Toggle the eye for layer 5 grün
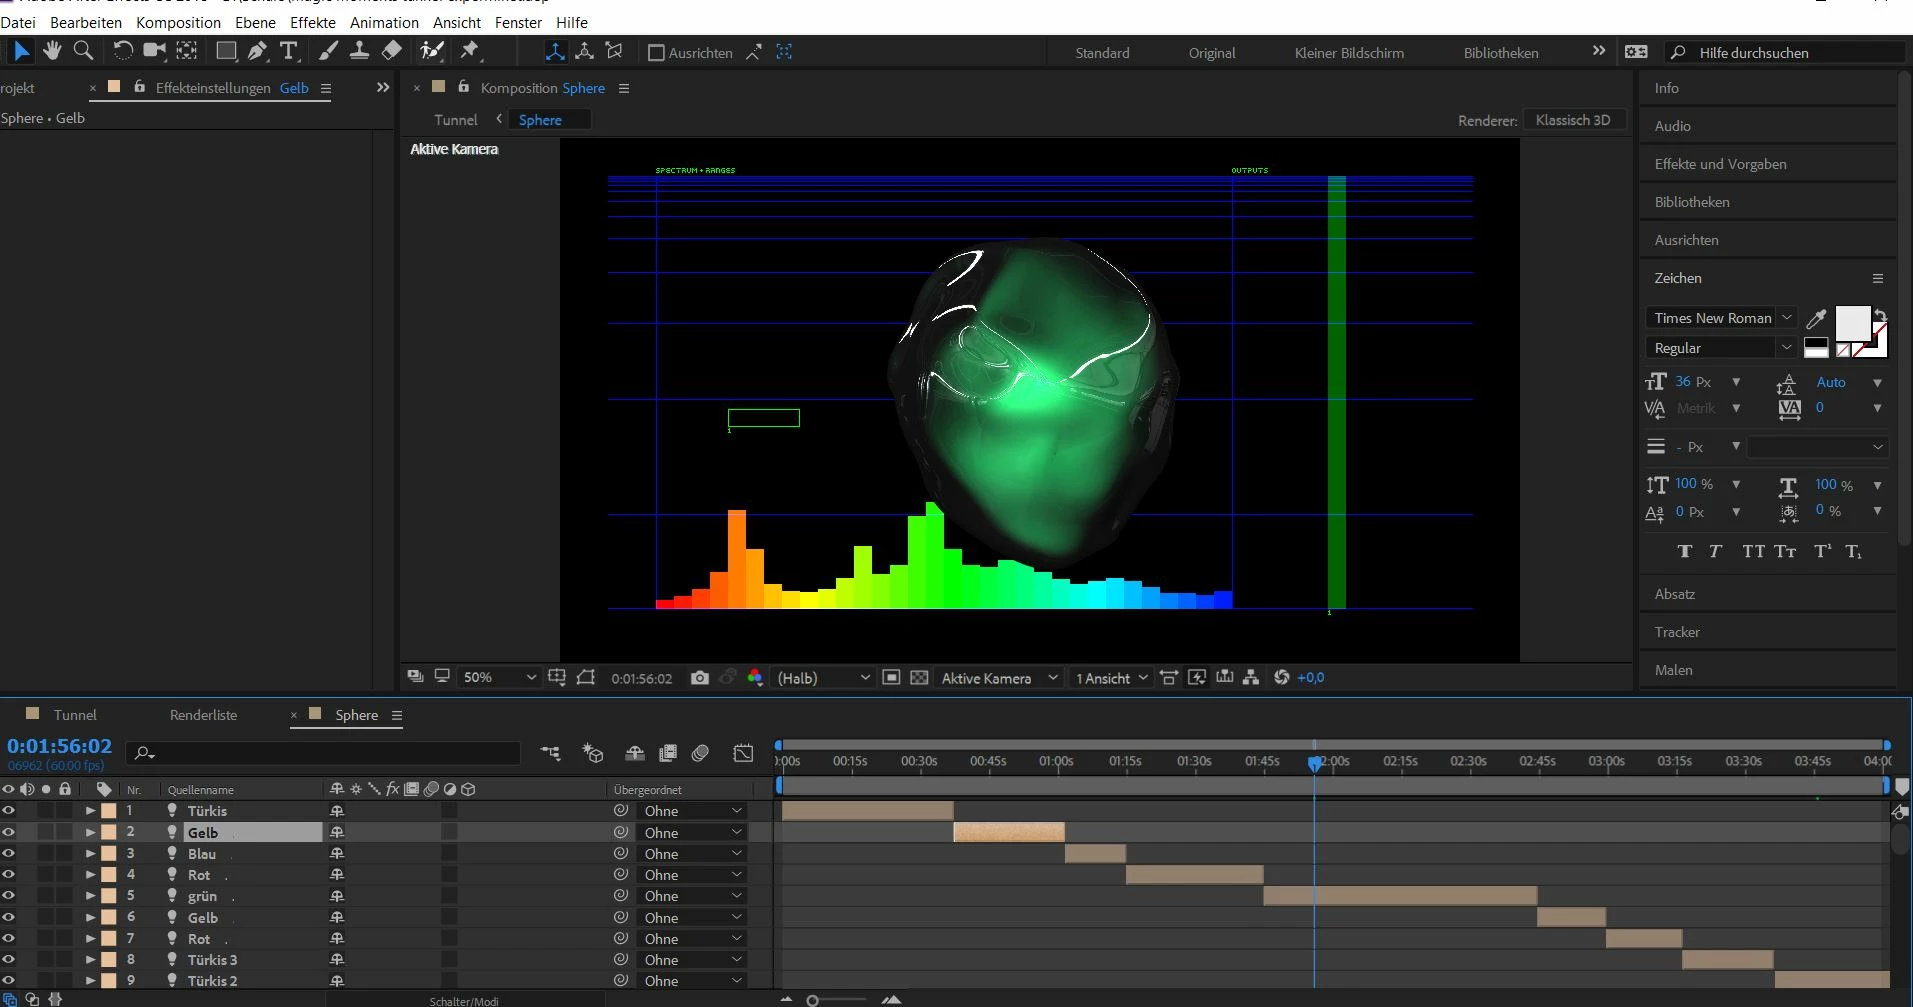1913x1007 pixels. 9,896
